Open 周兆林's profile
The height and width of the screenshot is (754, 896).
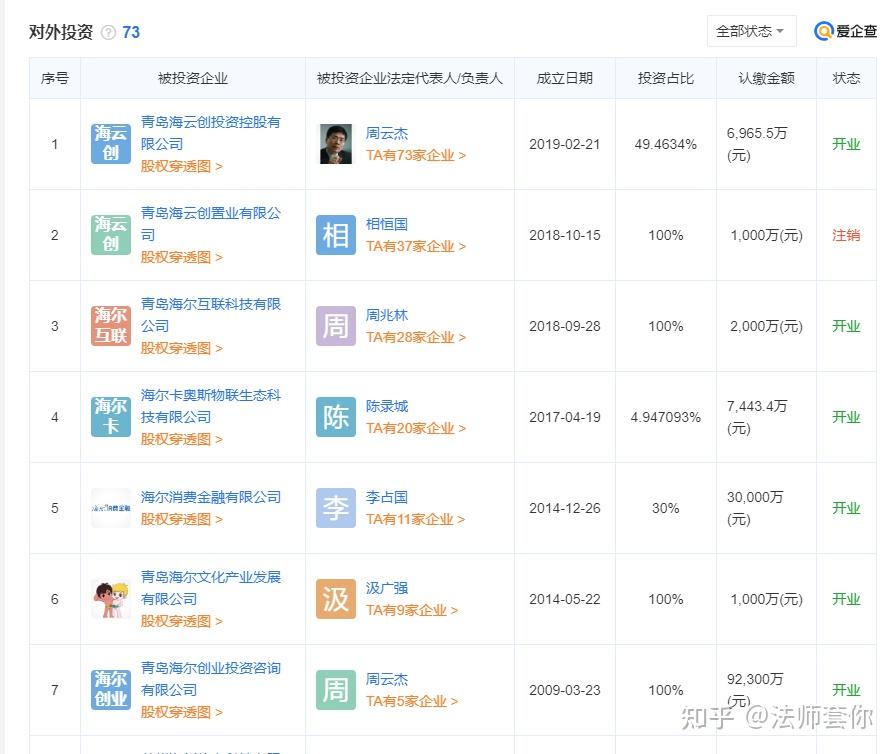point(387,315)
